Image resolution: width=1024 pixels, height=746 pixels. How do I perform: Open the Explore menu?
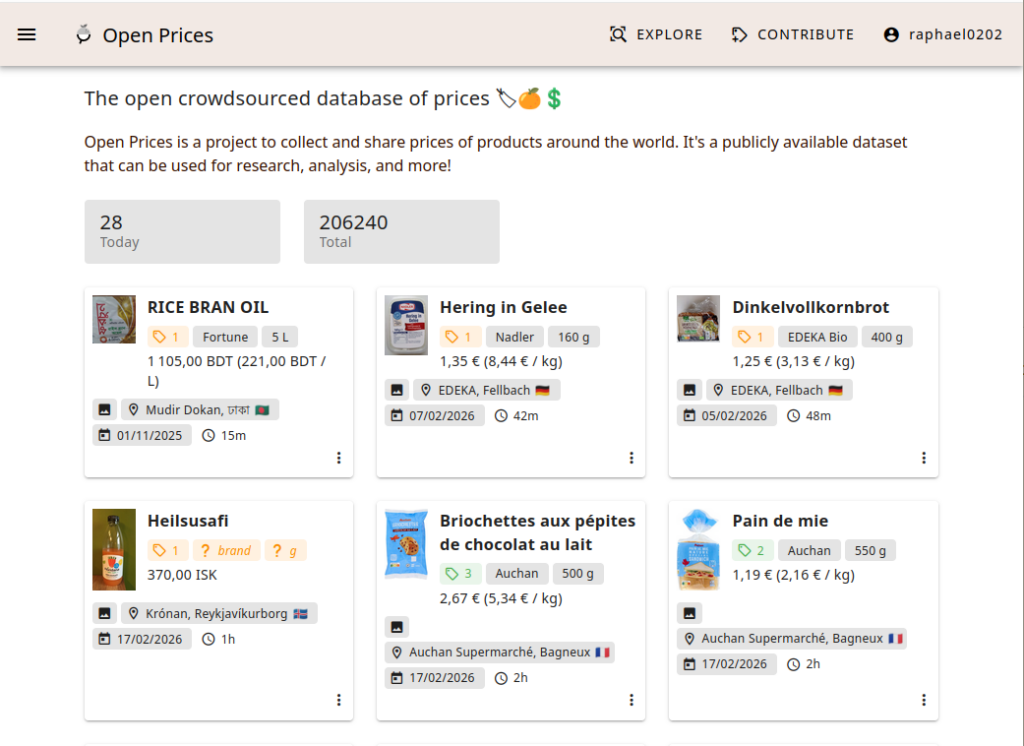pyautogui.click(x=656, y=34)
